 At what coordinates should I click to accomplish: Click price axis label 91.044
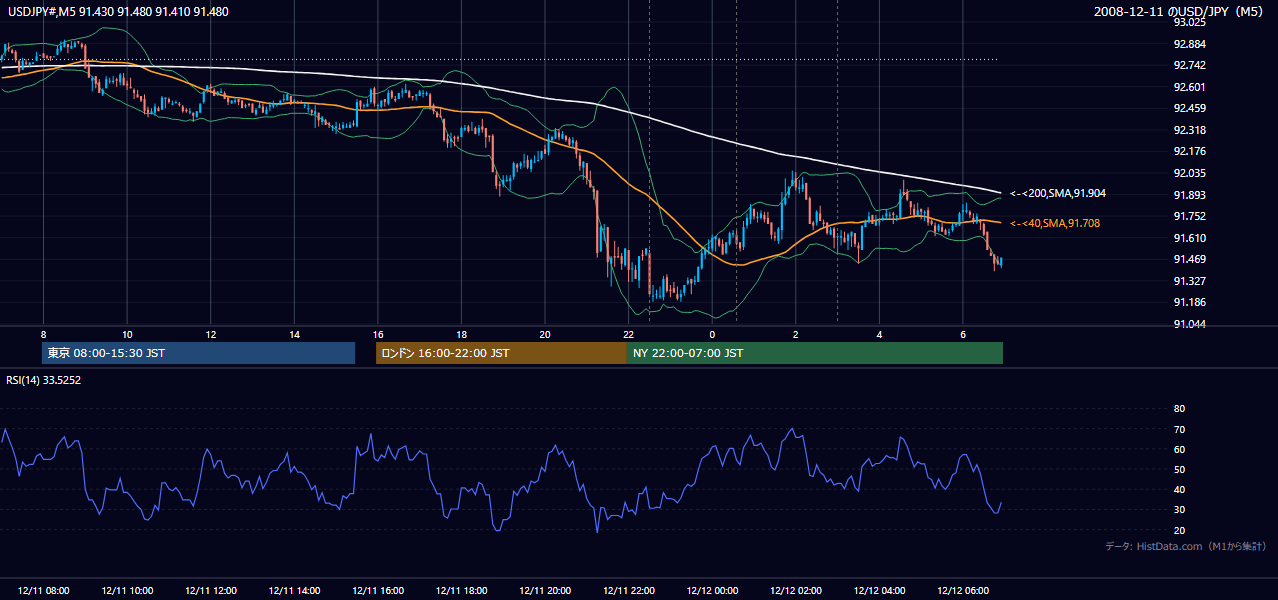pos(1189,324)
